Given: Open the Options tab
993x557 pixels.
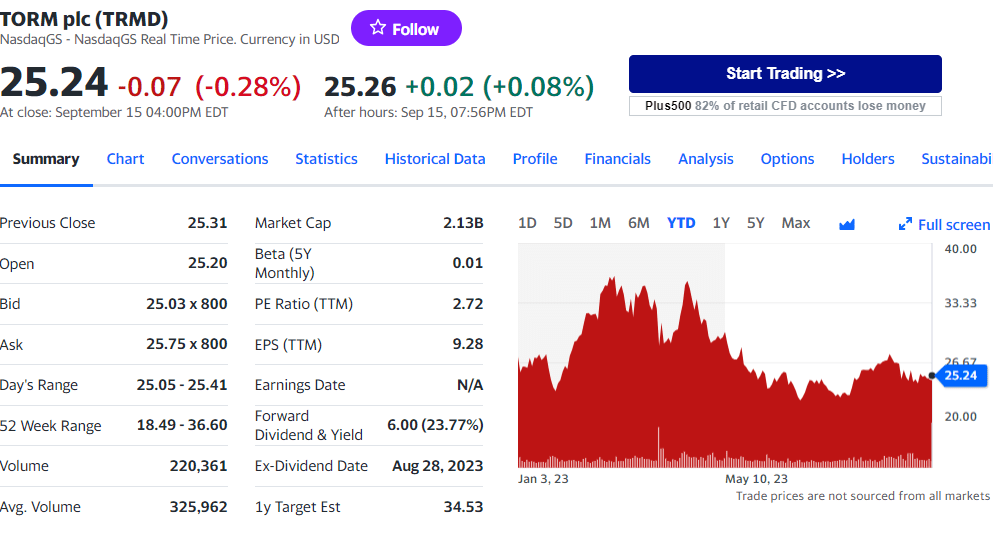Looking at the screenshot, I should (787, 159).
